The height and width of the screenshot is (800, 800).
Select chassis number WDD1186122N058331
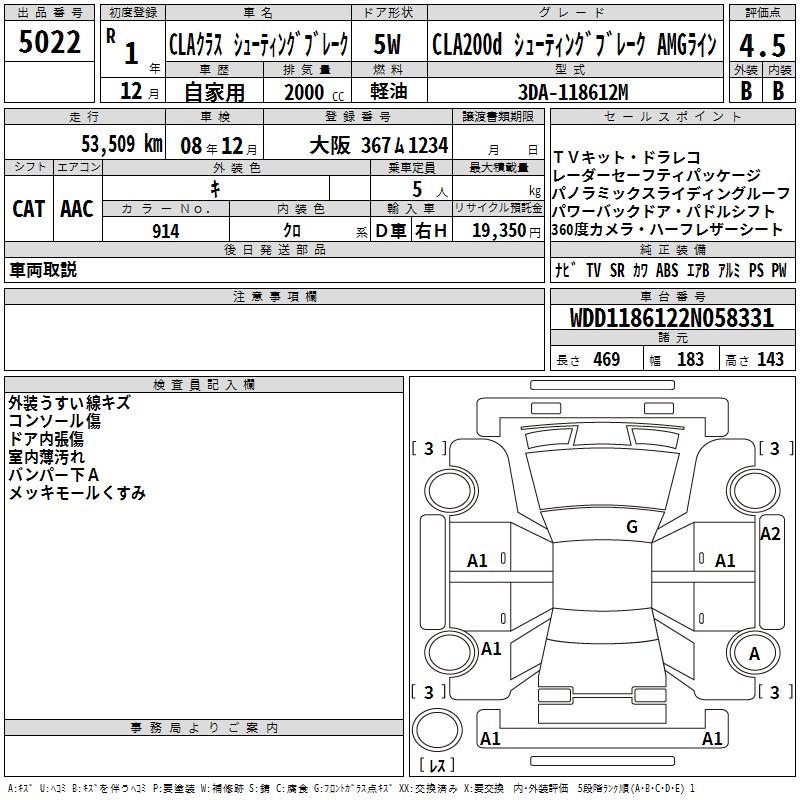(671, 317)
